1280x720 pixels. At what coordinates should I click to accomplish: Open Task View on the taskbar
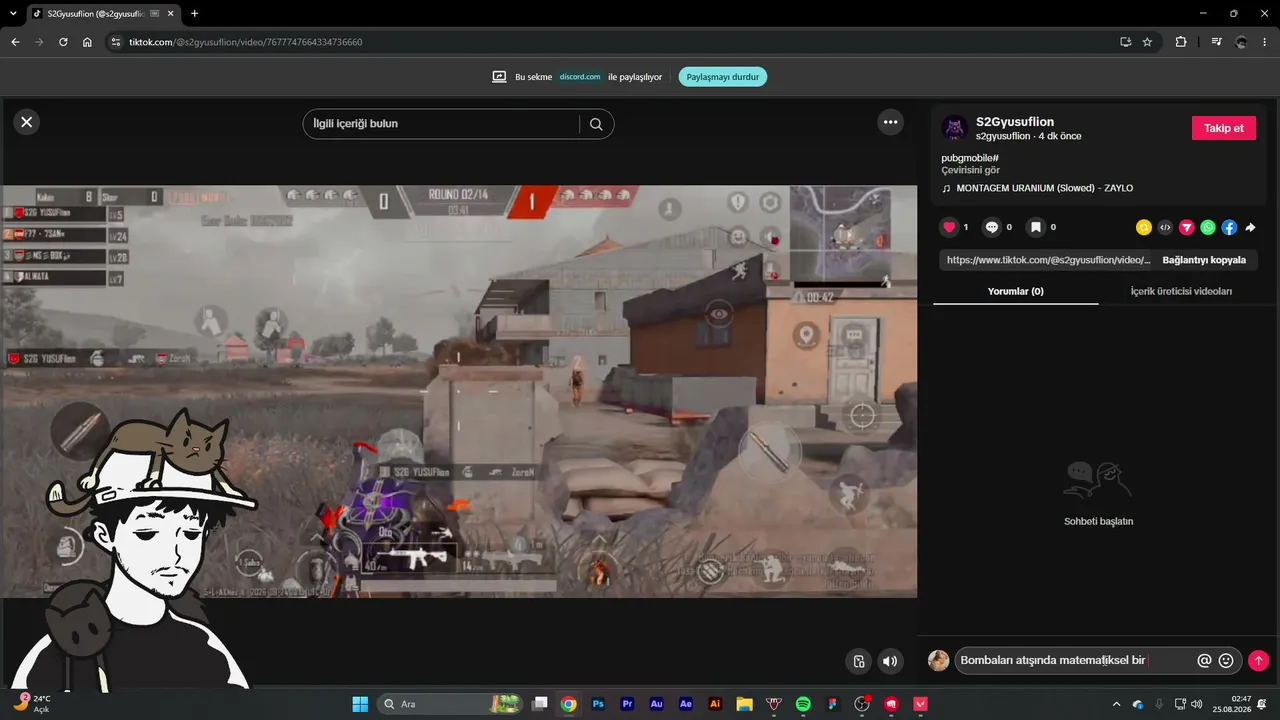[x=540, y=704]
